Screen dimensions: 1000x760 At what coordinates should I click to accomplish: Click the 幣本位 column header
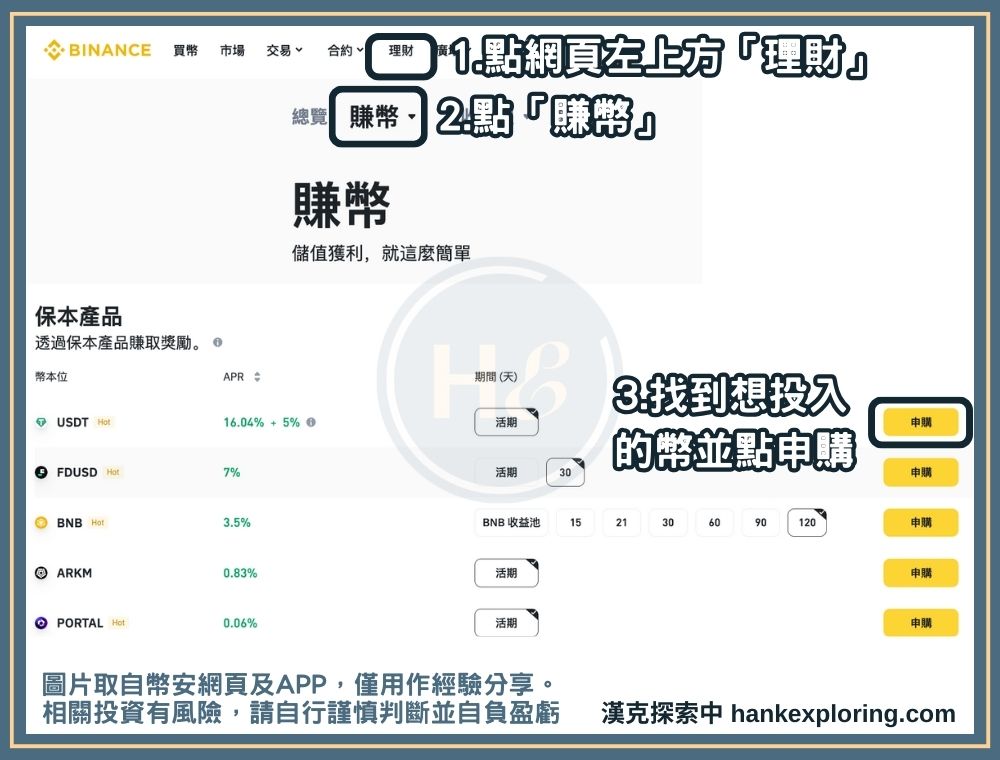tap(51, 377)
